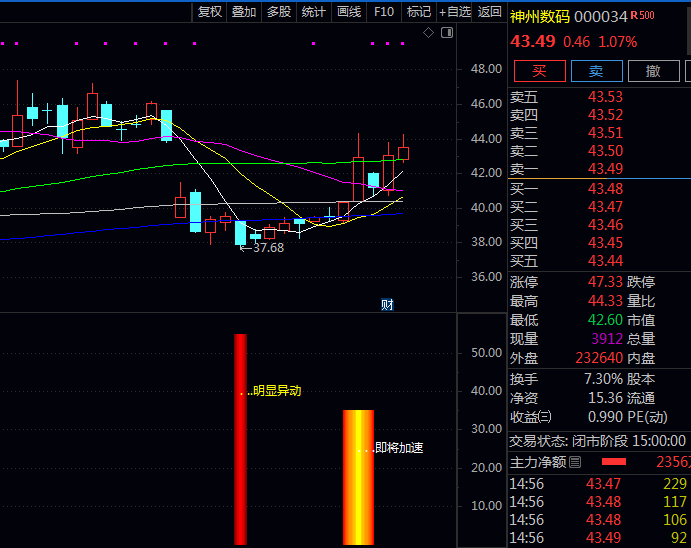Click the 明显异动 red signal bar
The height and width of the screenshot is (548, 691).
click(x=240, y=438)
